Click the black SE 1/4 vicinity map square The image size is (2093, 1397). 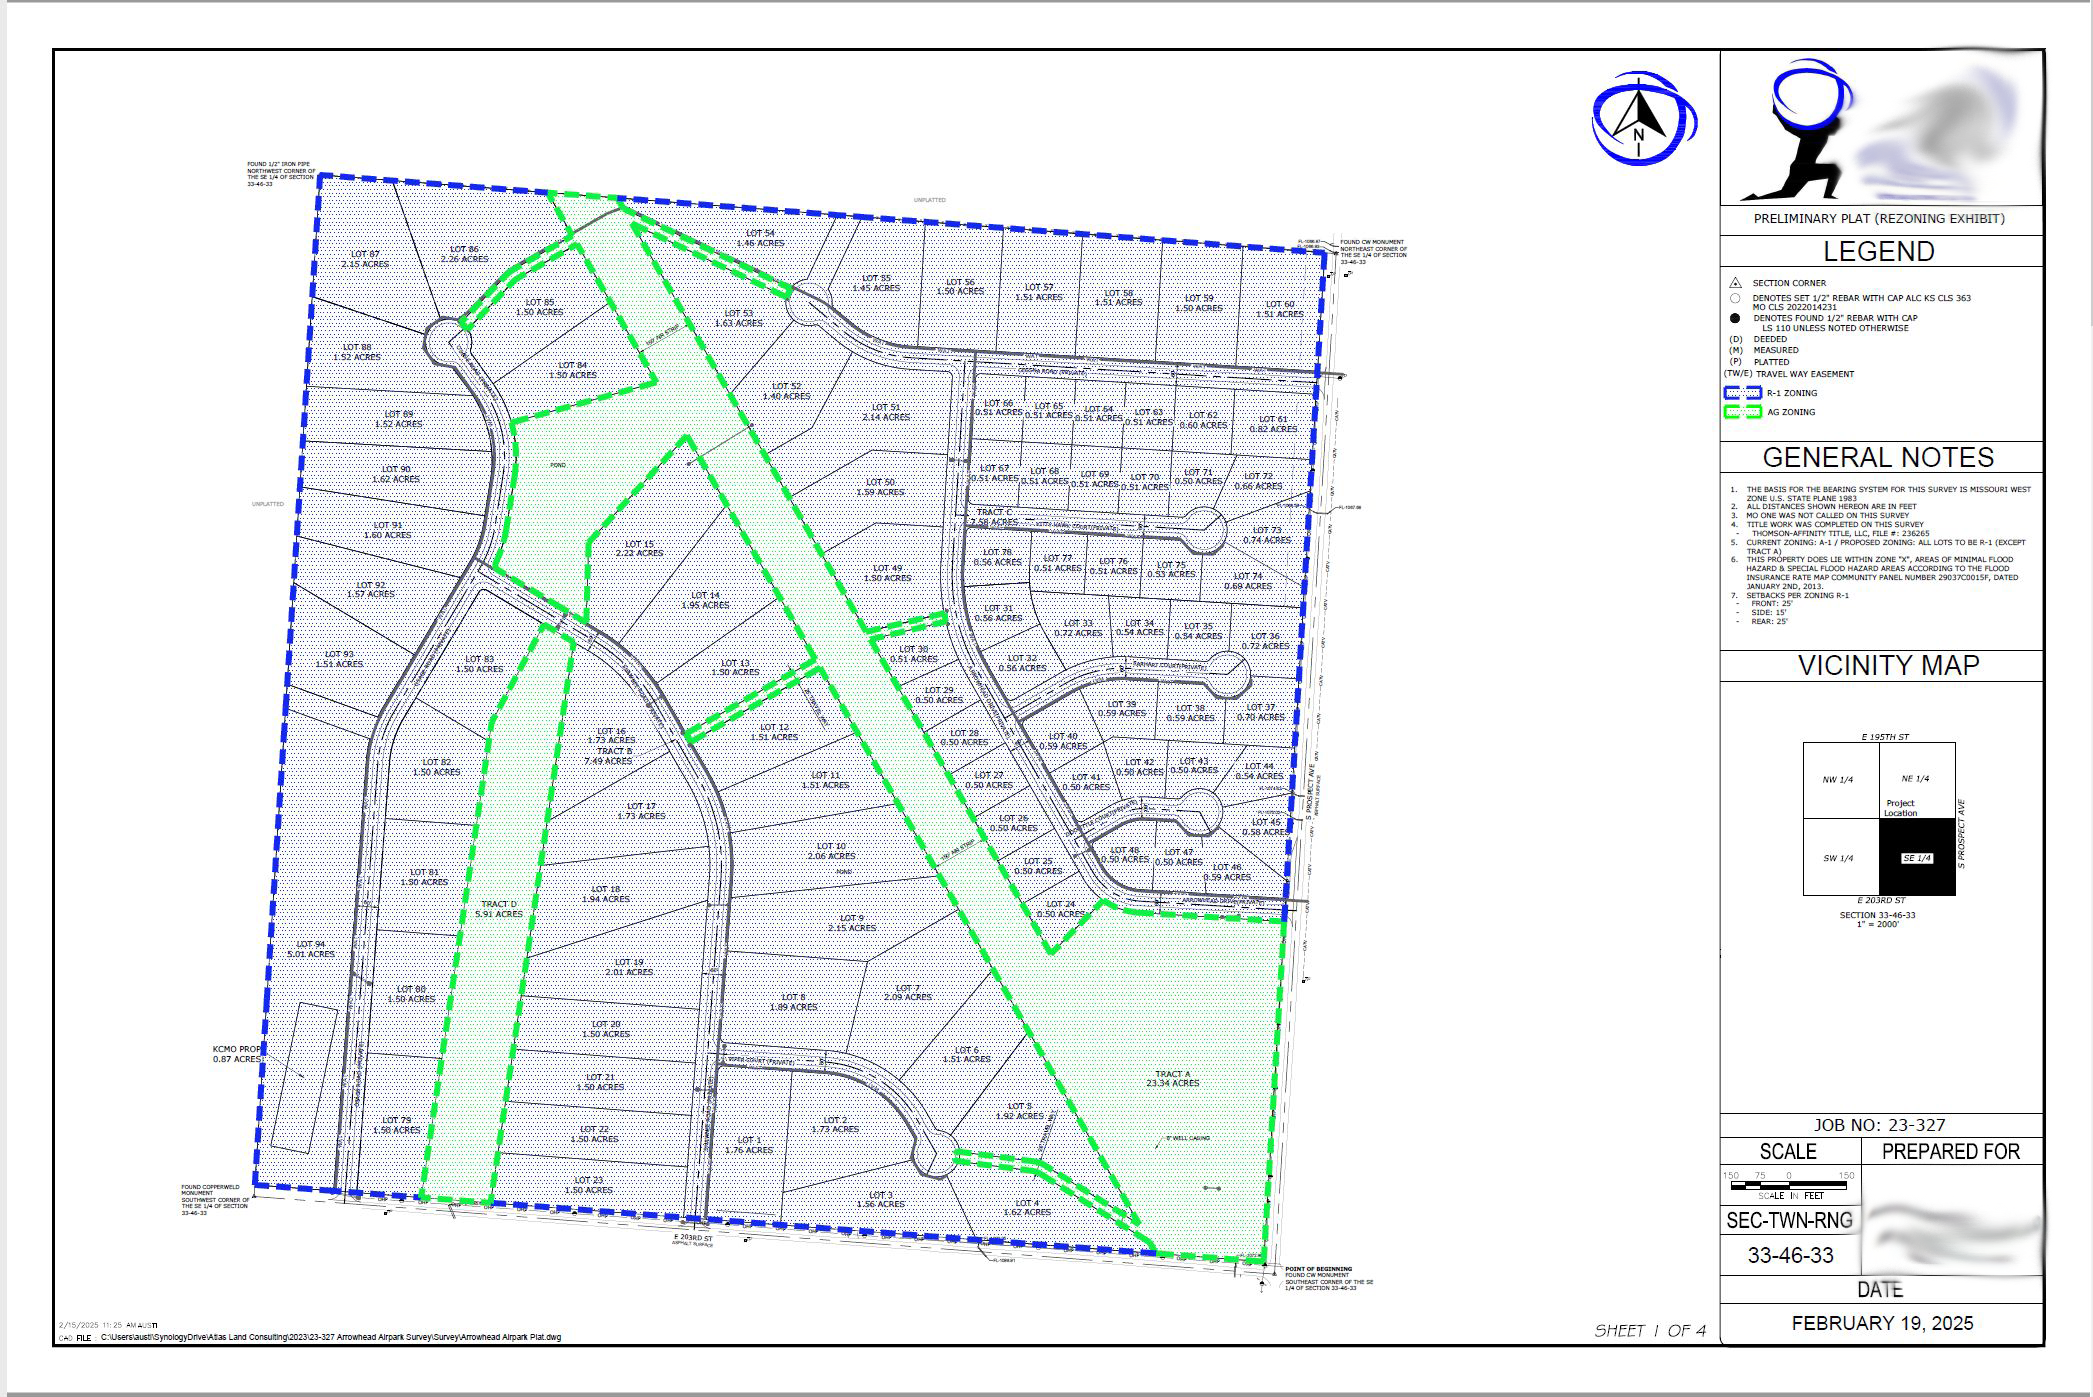tap(1917, 857)
